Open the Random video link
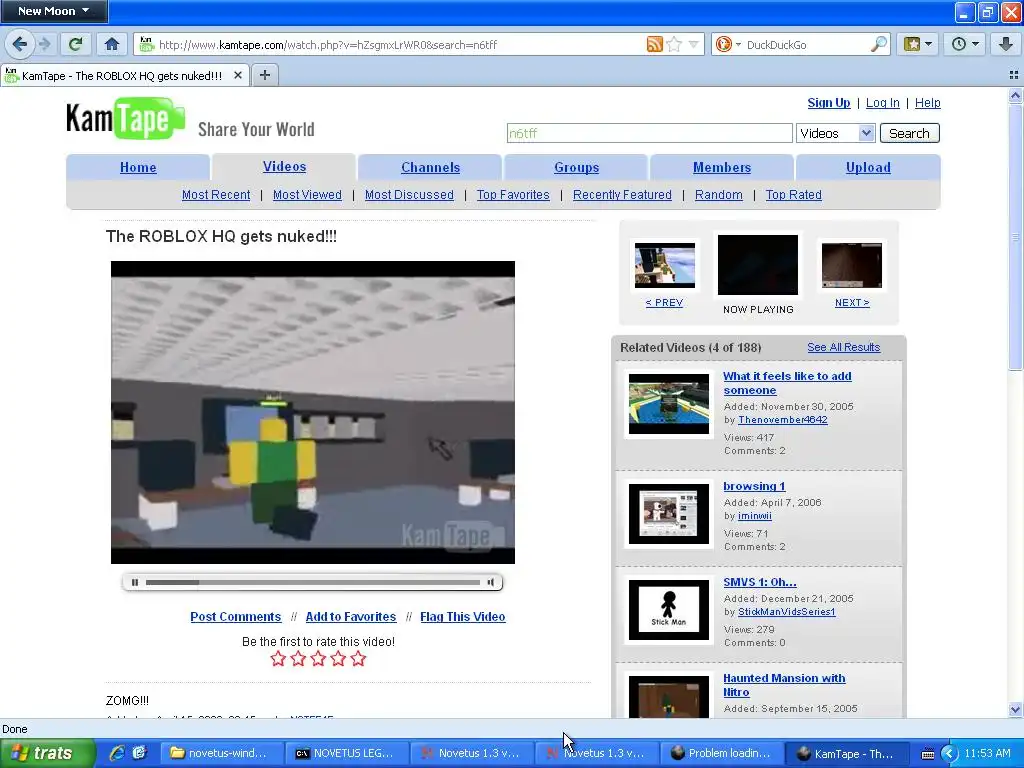 (718, 195)
